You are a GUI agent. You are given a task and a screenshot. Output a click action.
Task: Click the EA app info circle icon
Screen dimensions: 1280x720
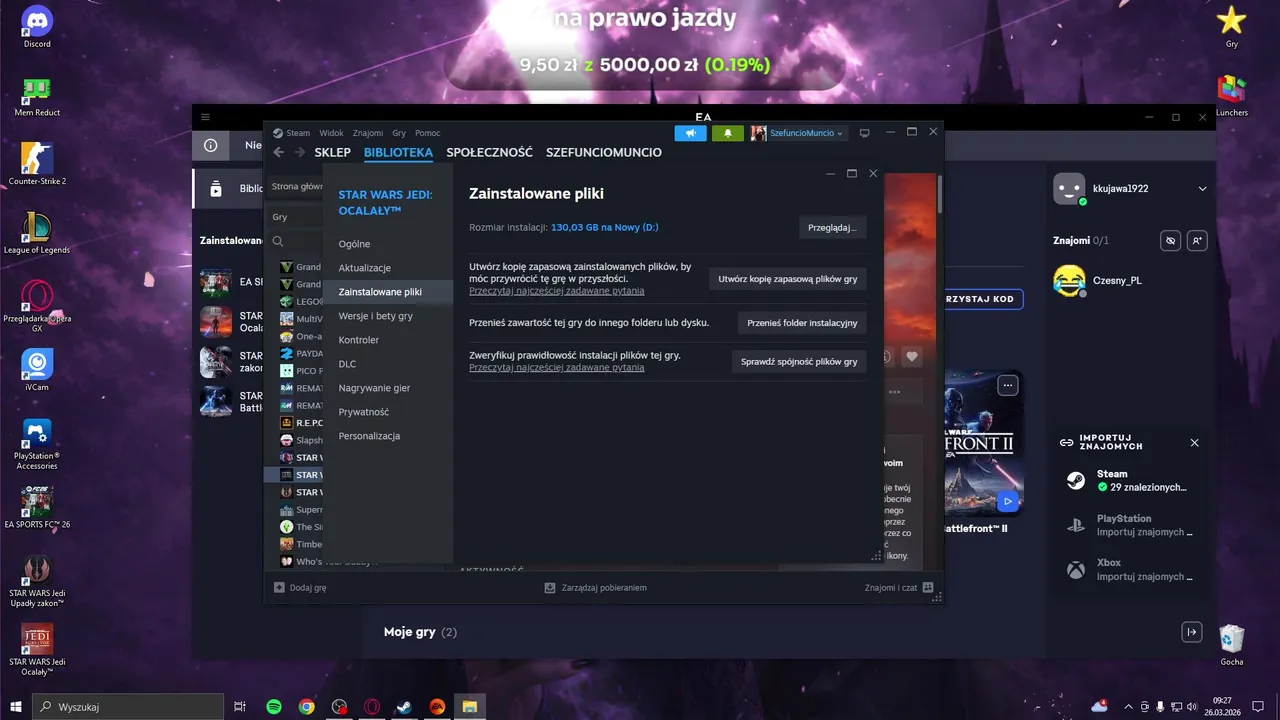211,145
